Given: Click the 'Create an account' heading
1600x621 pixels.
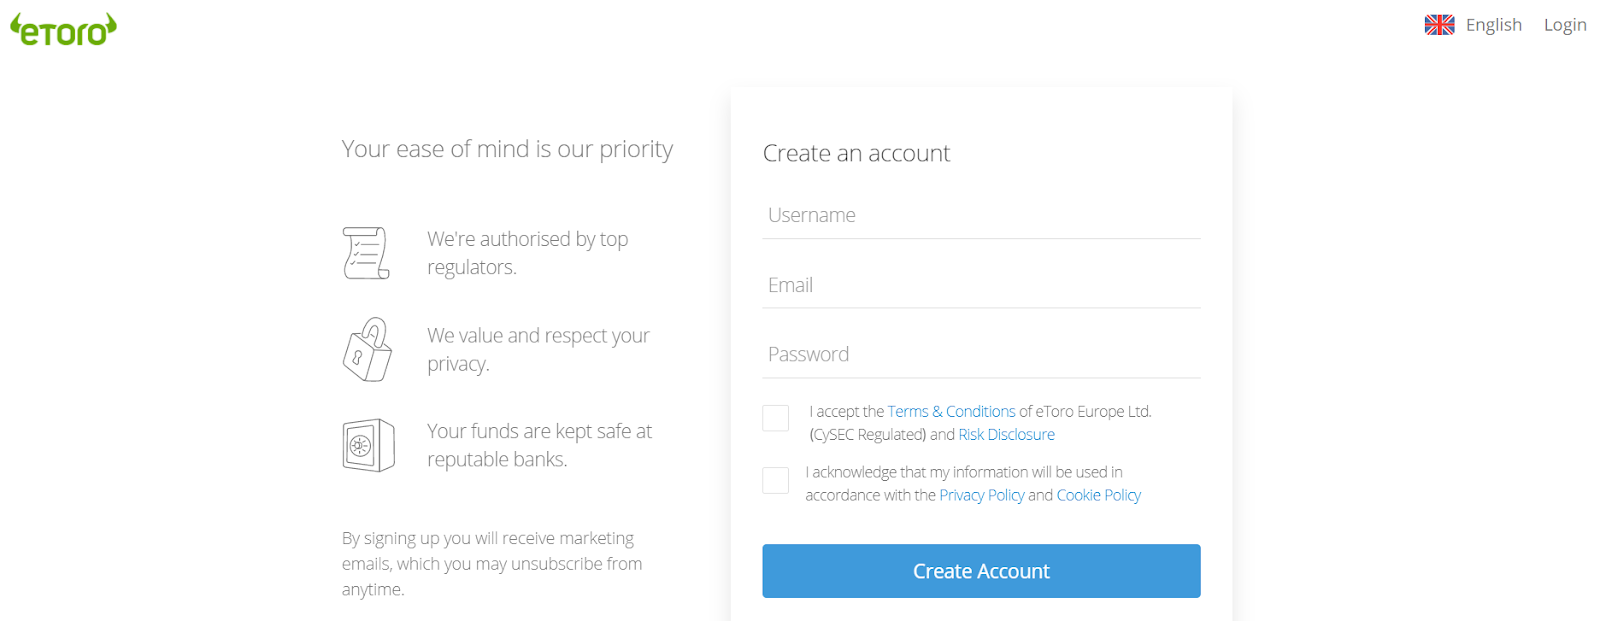Looking at the screenshot, I should pyautogui.click(x=856, y=153).
